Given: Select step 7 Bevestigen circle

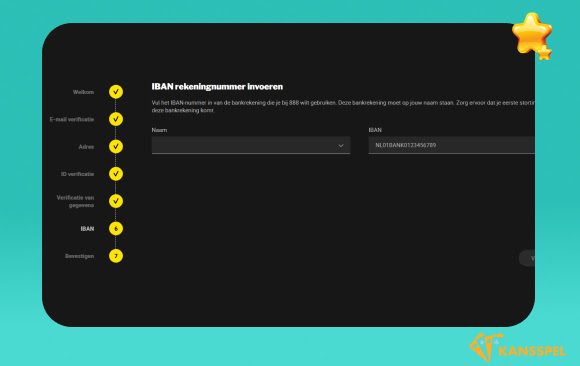Looking at the screenshot, I should pyautogui.click(x=116, y=256).
